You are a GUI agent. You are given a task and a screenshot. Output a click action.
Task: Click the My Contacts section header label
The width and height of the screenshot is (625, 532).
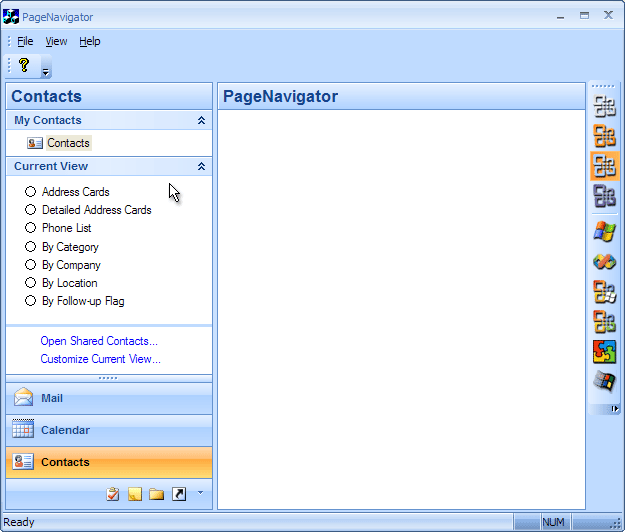pyautogui.click(x=48, y=120)
